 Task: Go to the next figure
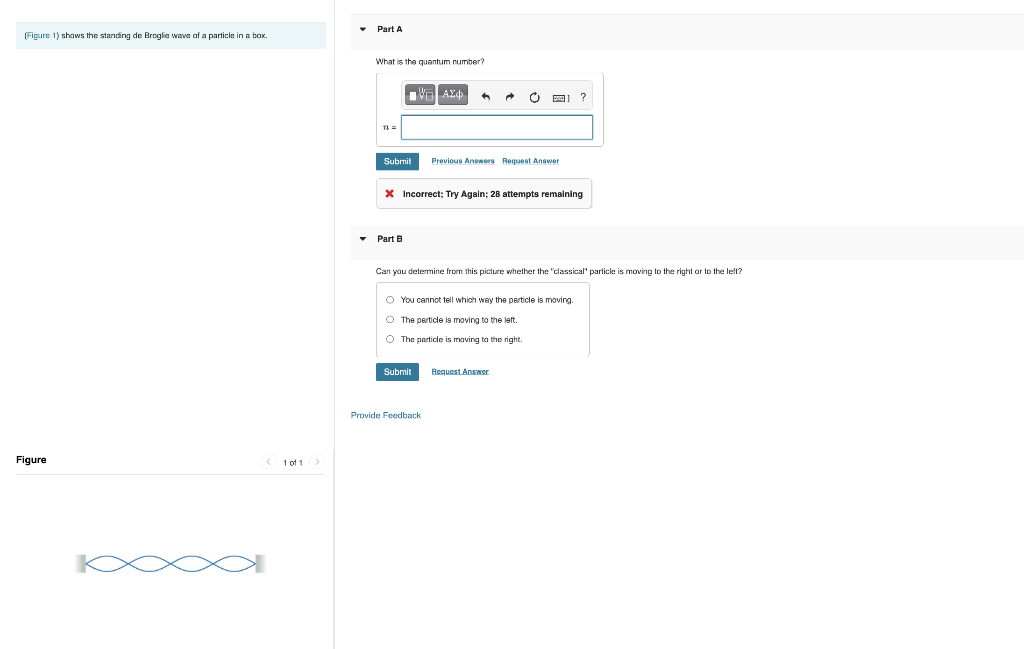[317, 462]
